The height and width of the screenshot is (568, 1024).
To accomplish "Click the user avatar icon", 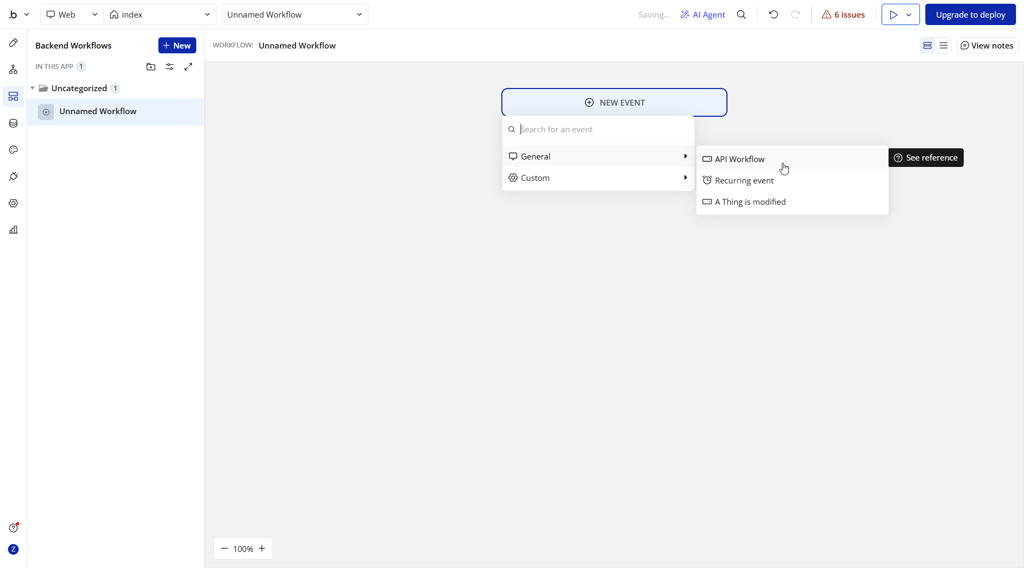I will point(13,549).
